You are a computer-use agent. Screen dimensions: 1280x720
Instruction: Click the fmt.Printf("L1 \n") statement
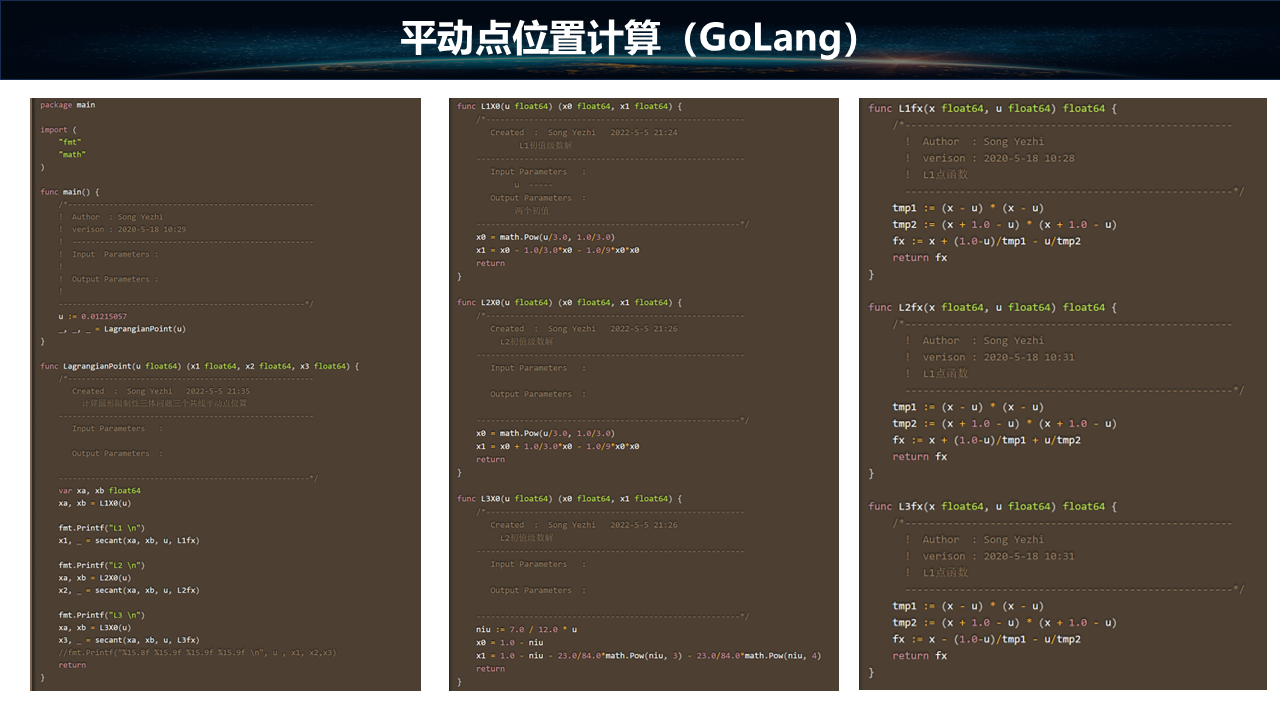101,528
